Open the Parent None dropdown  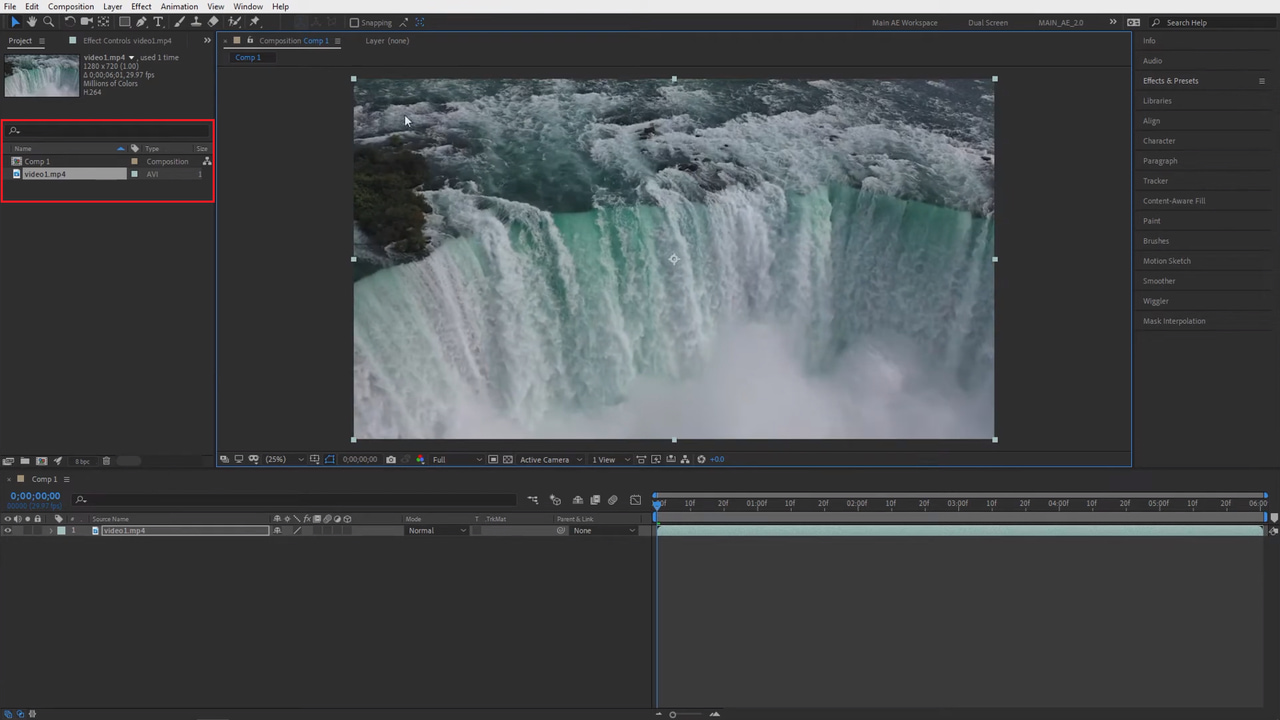point(604,531)
